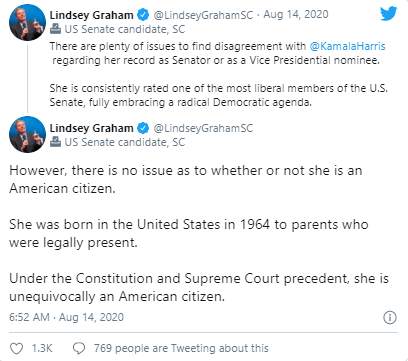Click the 1.3K likes count

tap(42, 348)
